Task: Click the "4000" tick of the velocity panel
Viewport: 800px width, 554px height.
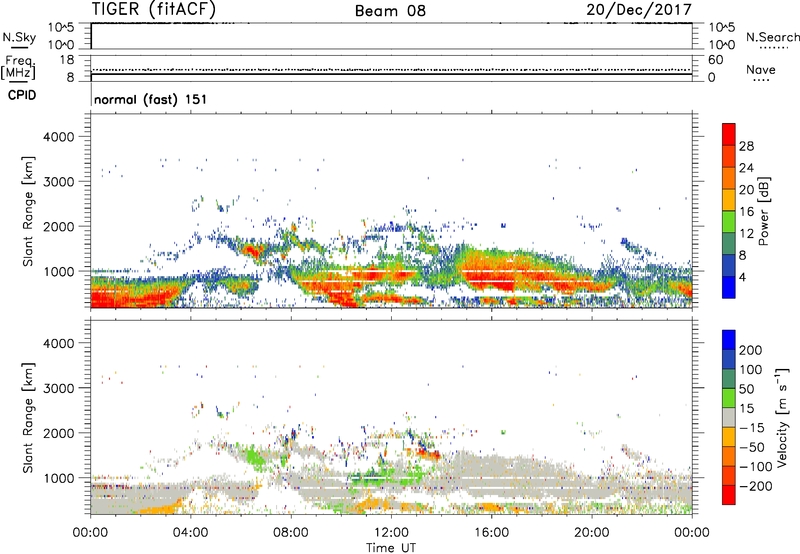Action: pos(59,343)
